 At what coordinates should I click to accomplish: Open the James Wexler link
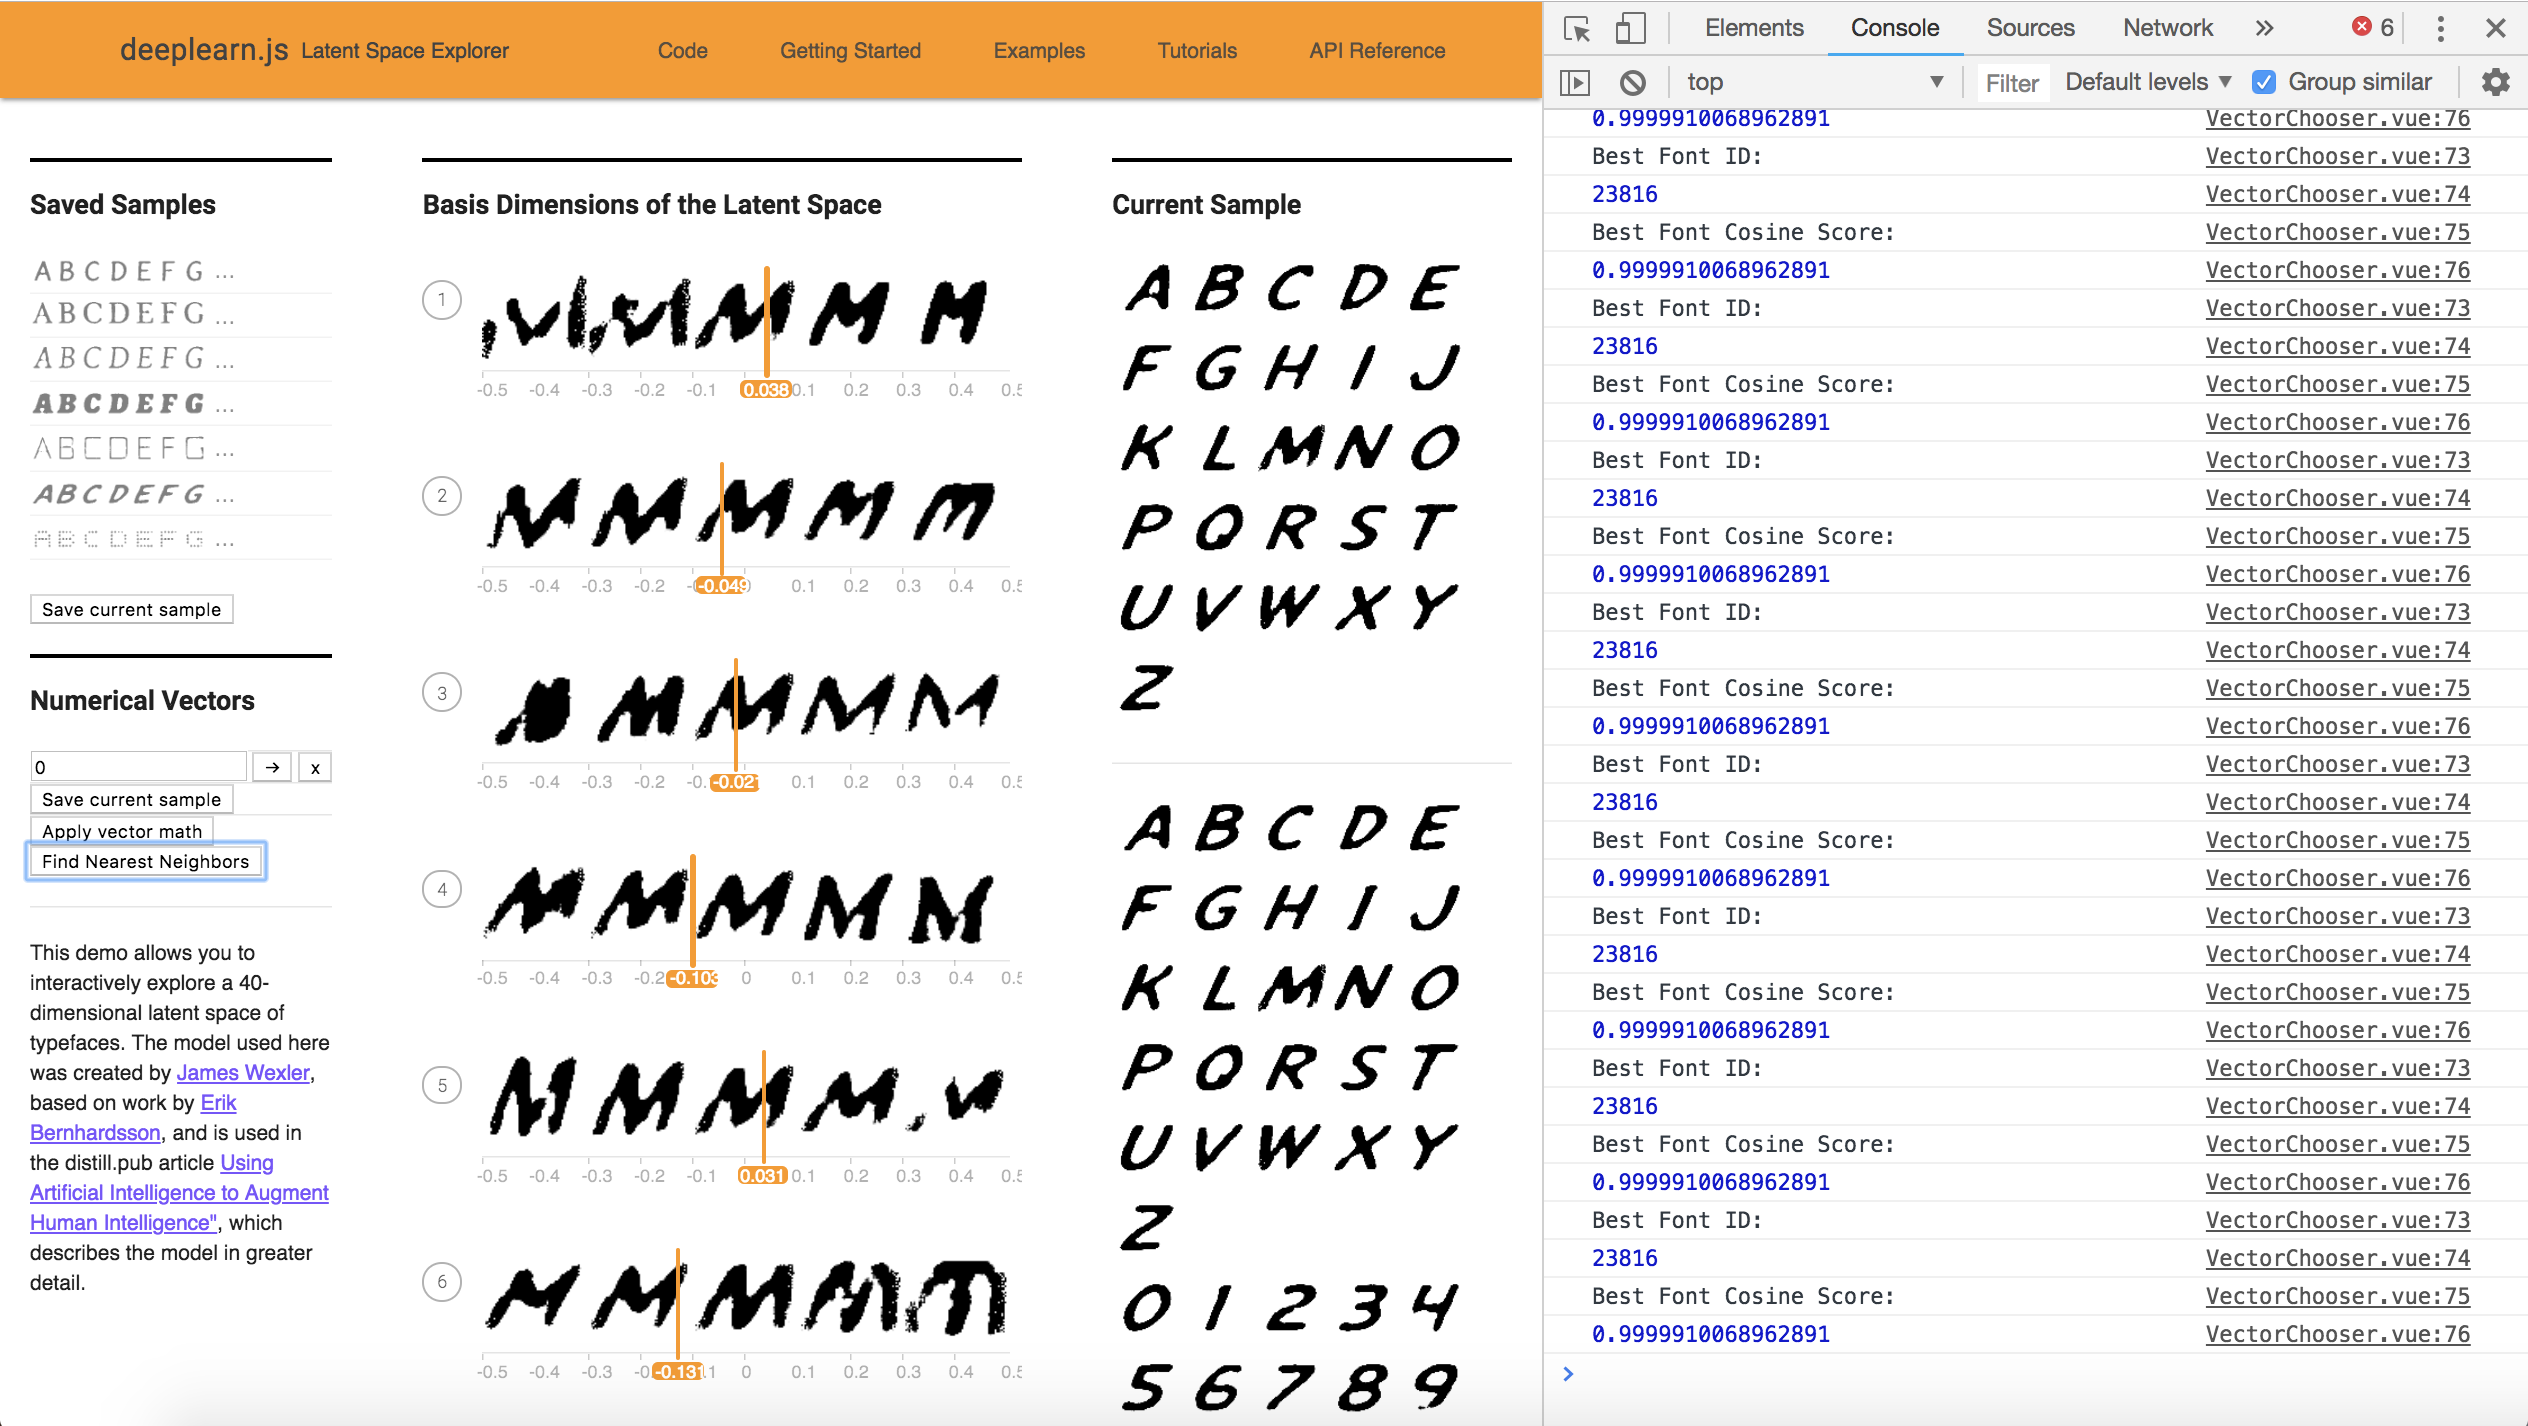click(x=243, y=1072)
